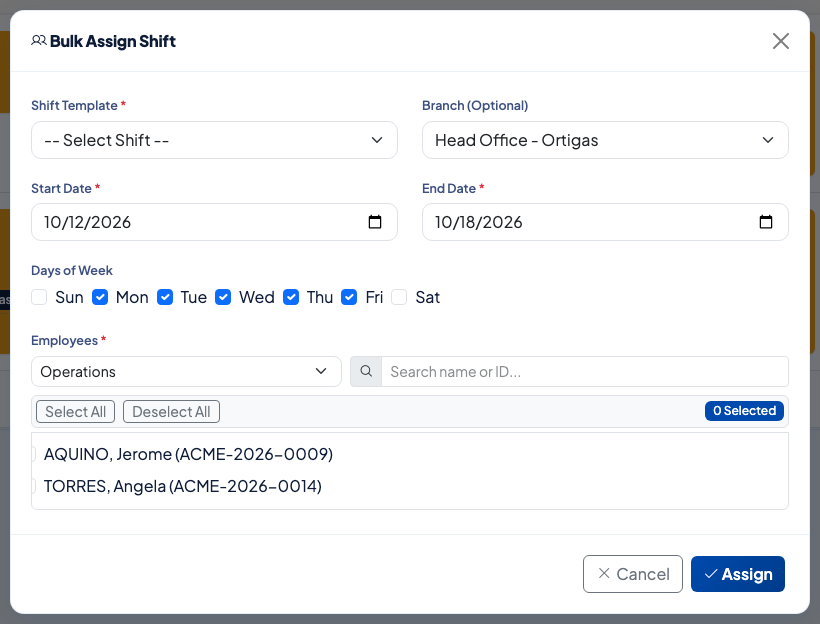Click the Days of Week label
The image size is (820, 624).
[x=72, y=270]
